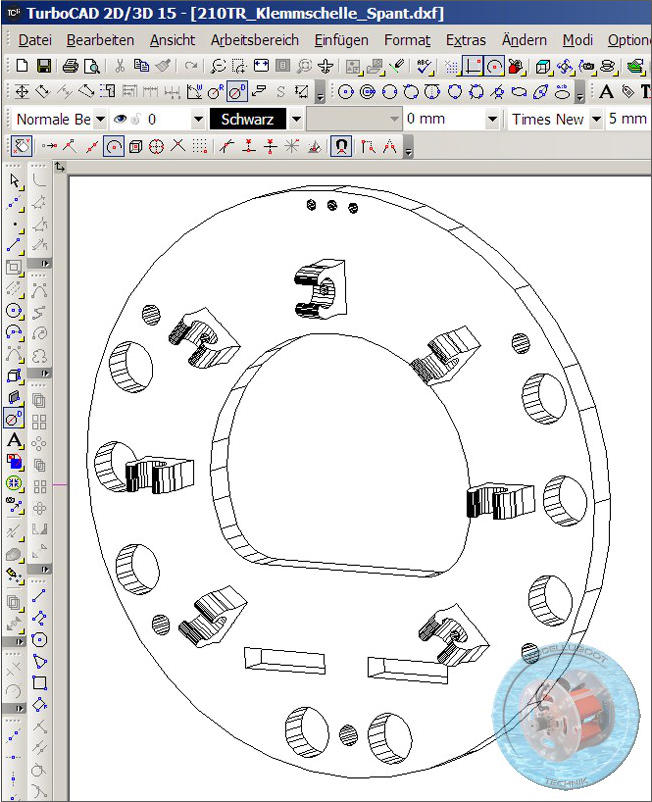652x802 pixels.
Task: Select the Concentric circle tool
Action: click(367, 92)
